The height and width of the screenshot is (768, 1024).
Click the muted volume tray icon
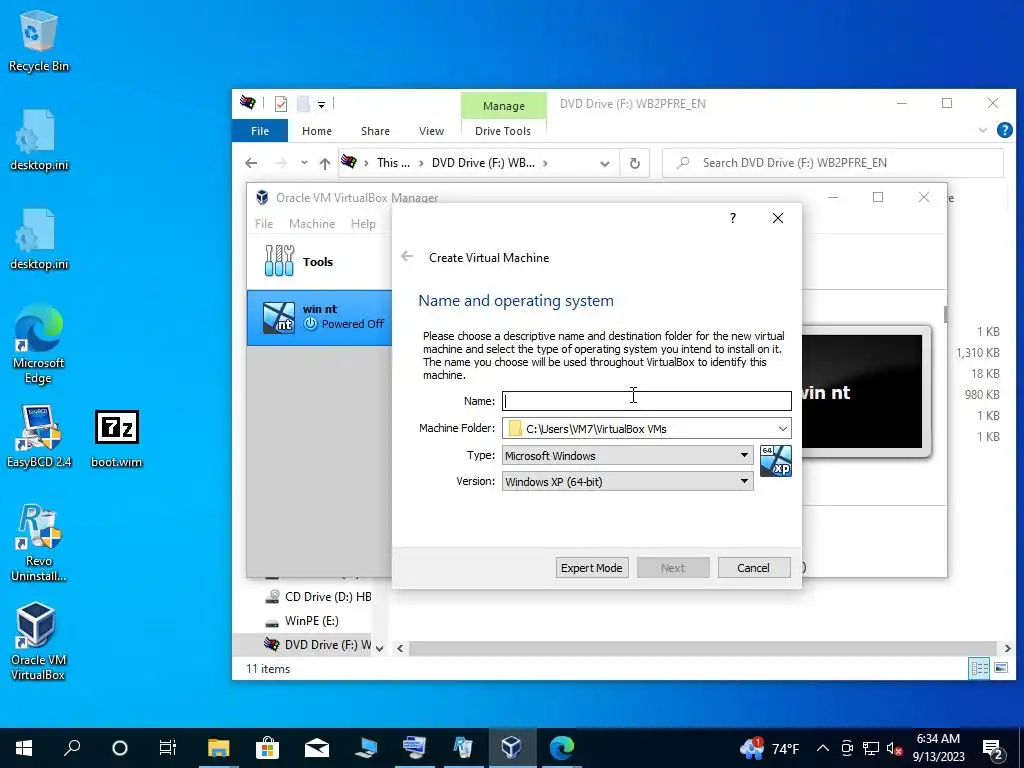pos(894,748)
